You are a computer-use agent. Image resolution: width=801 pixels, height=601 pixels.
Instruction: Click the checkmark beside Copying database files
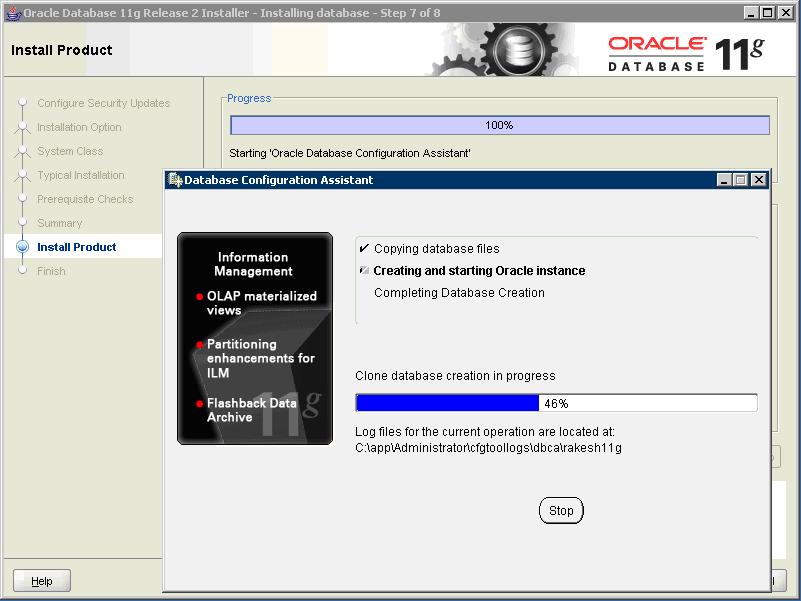362,249
